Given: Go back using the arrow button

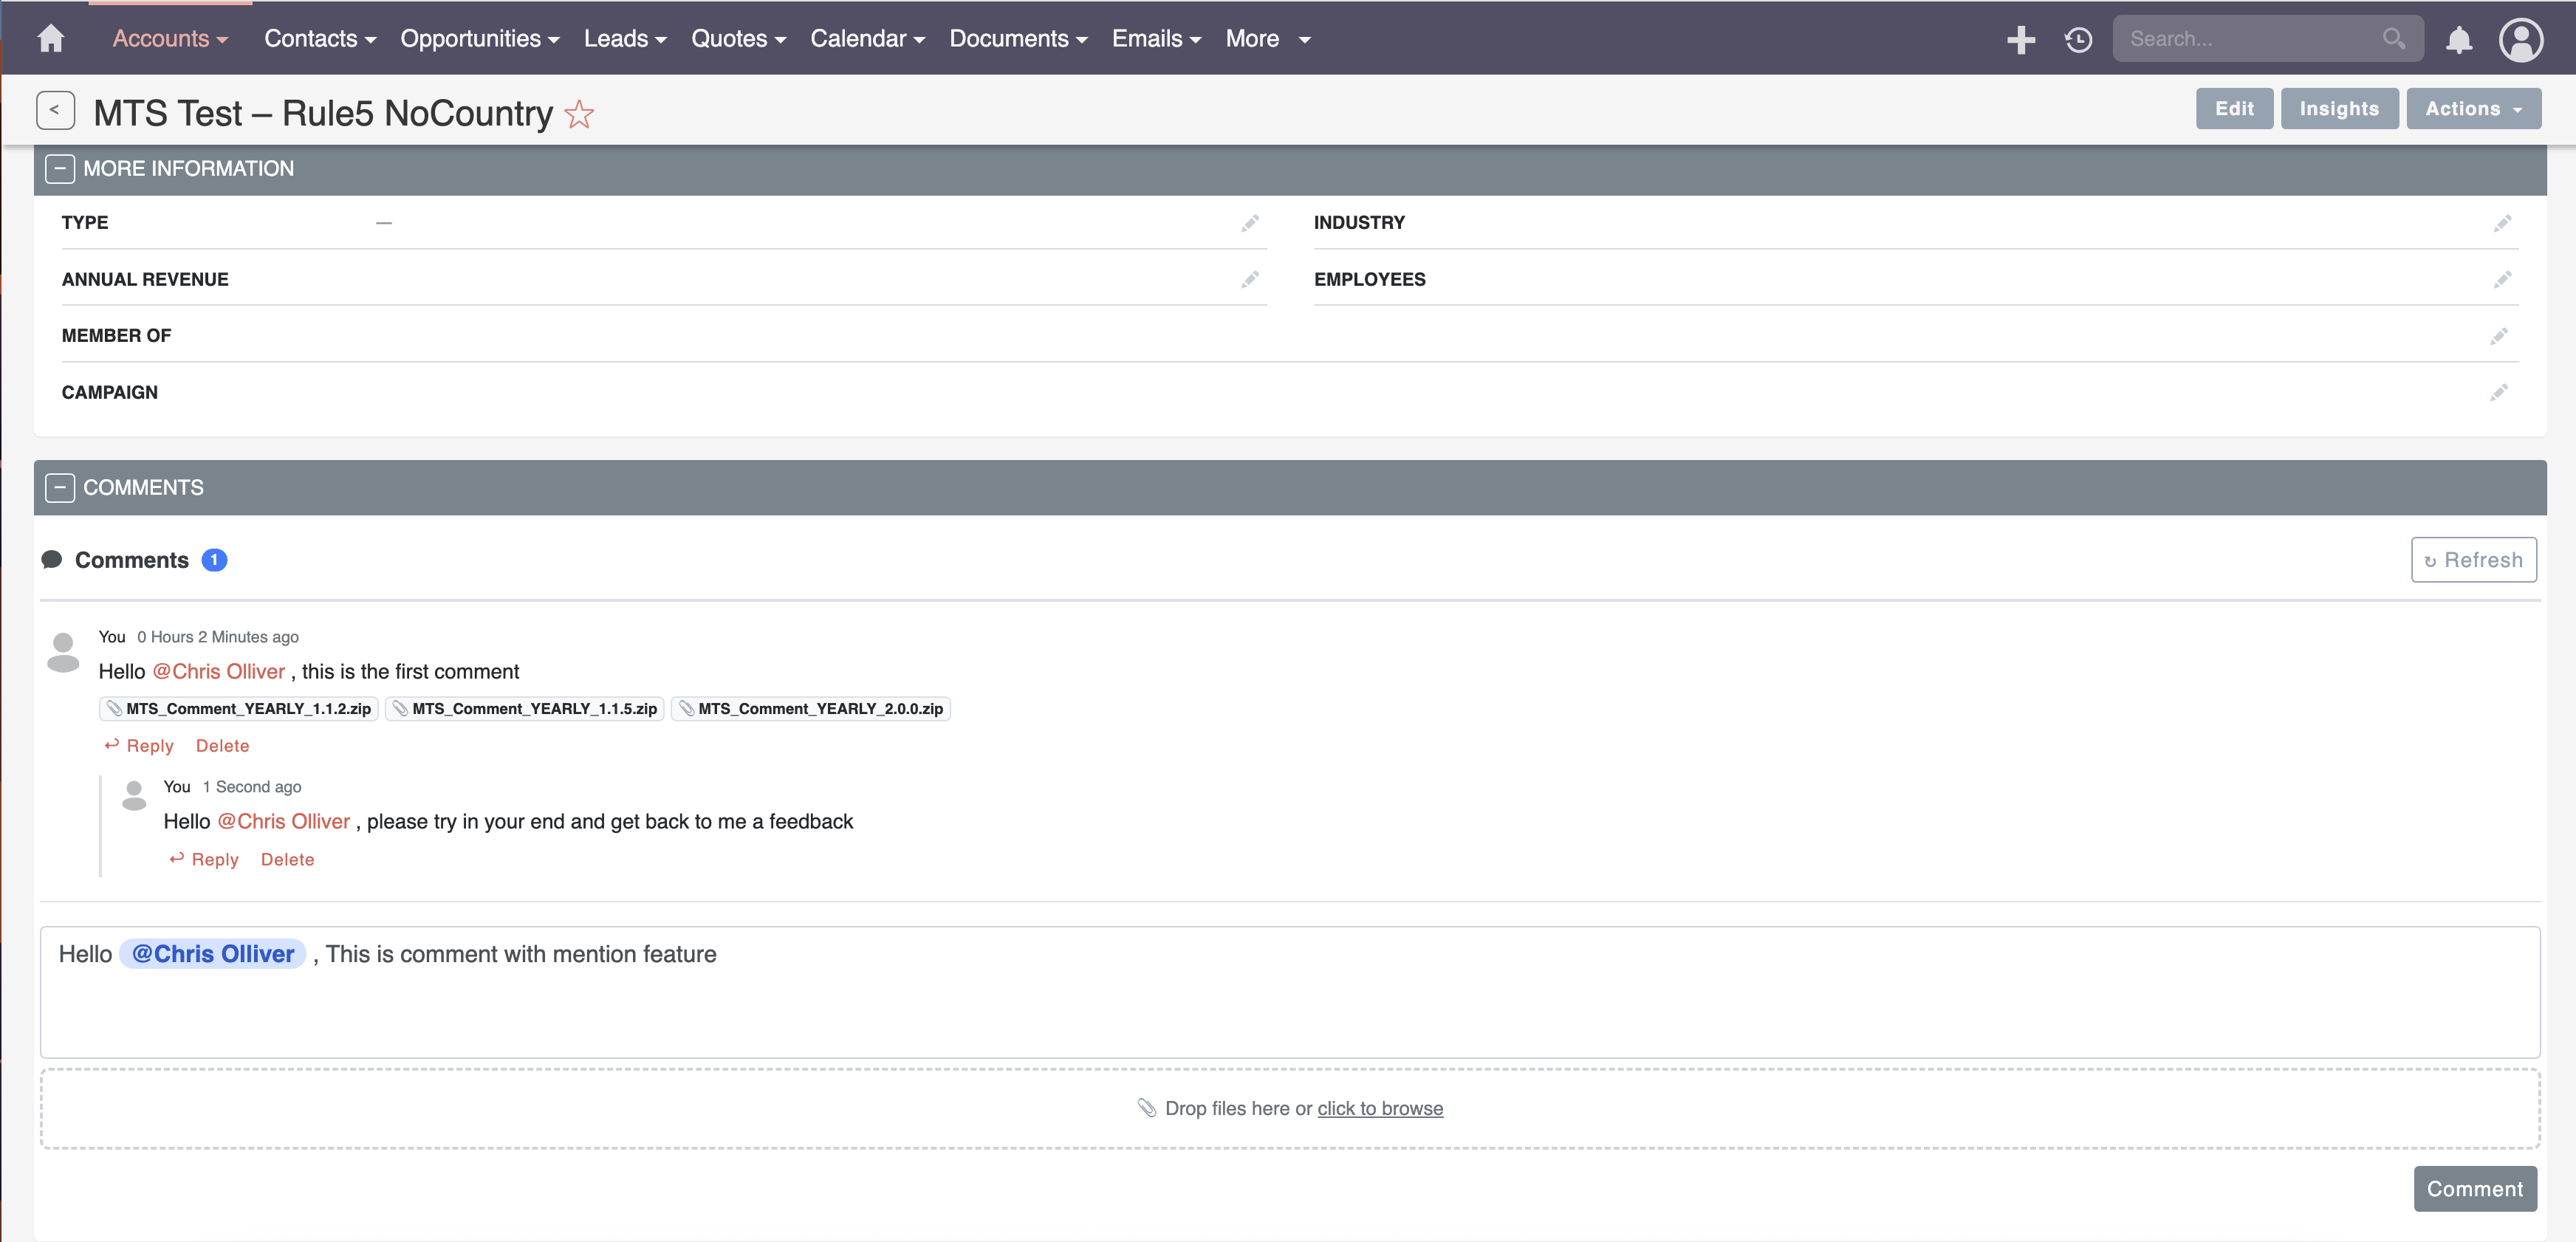Looking at the screenshot, I should [55, 110].
